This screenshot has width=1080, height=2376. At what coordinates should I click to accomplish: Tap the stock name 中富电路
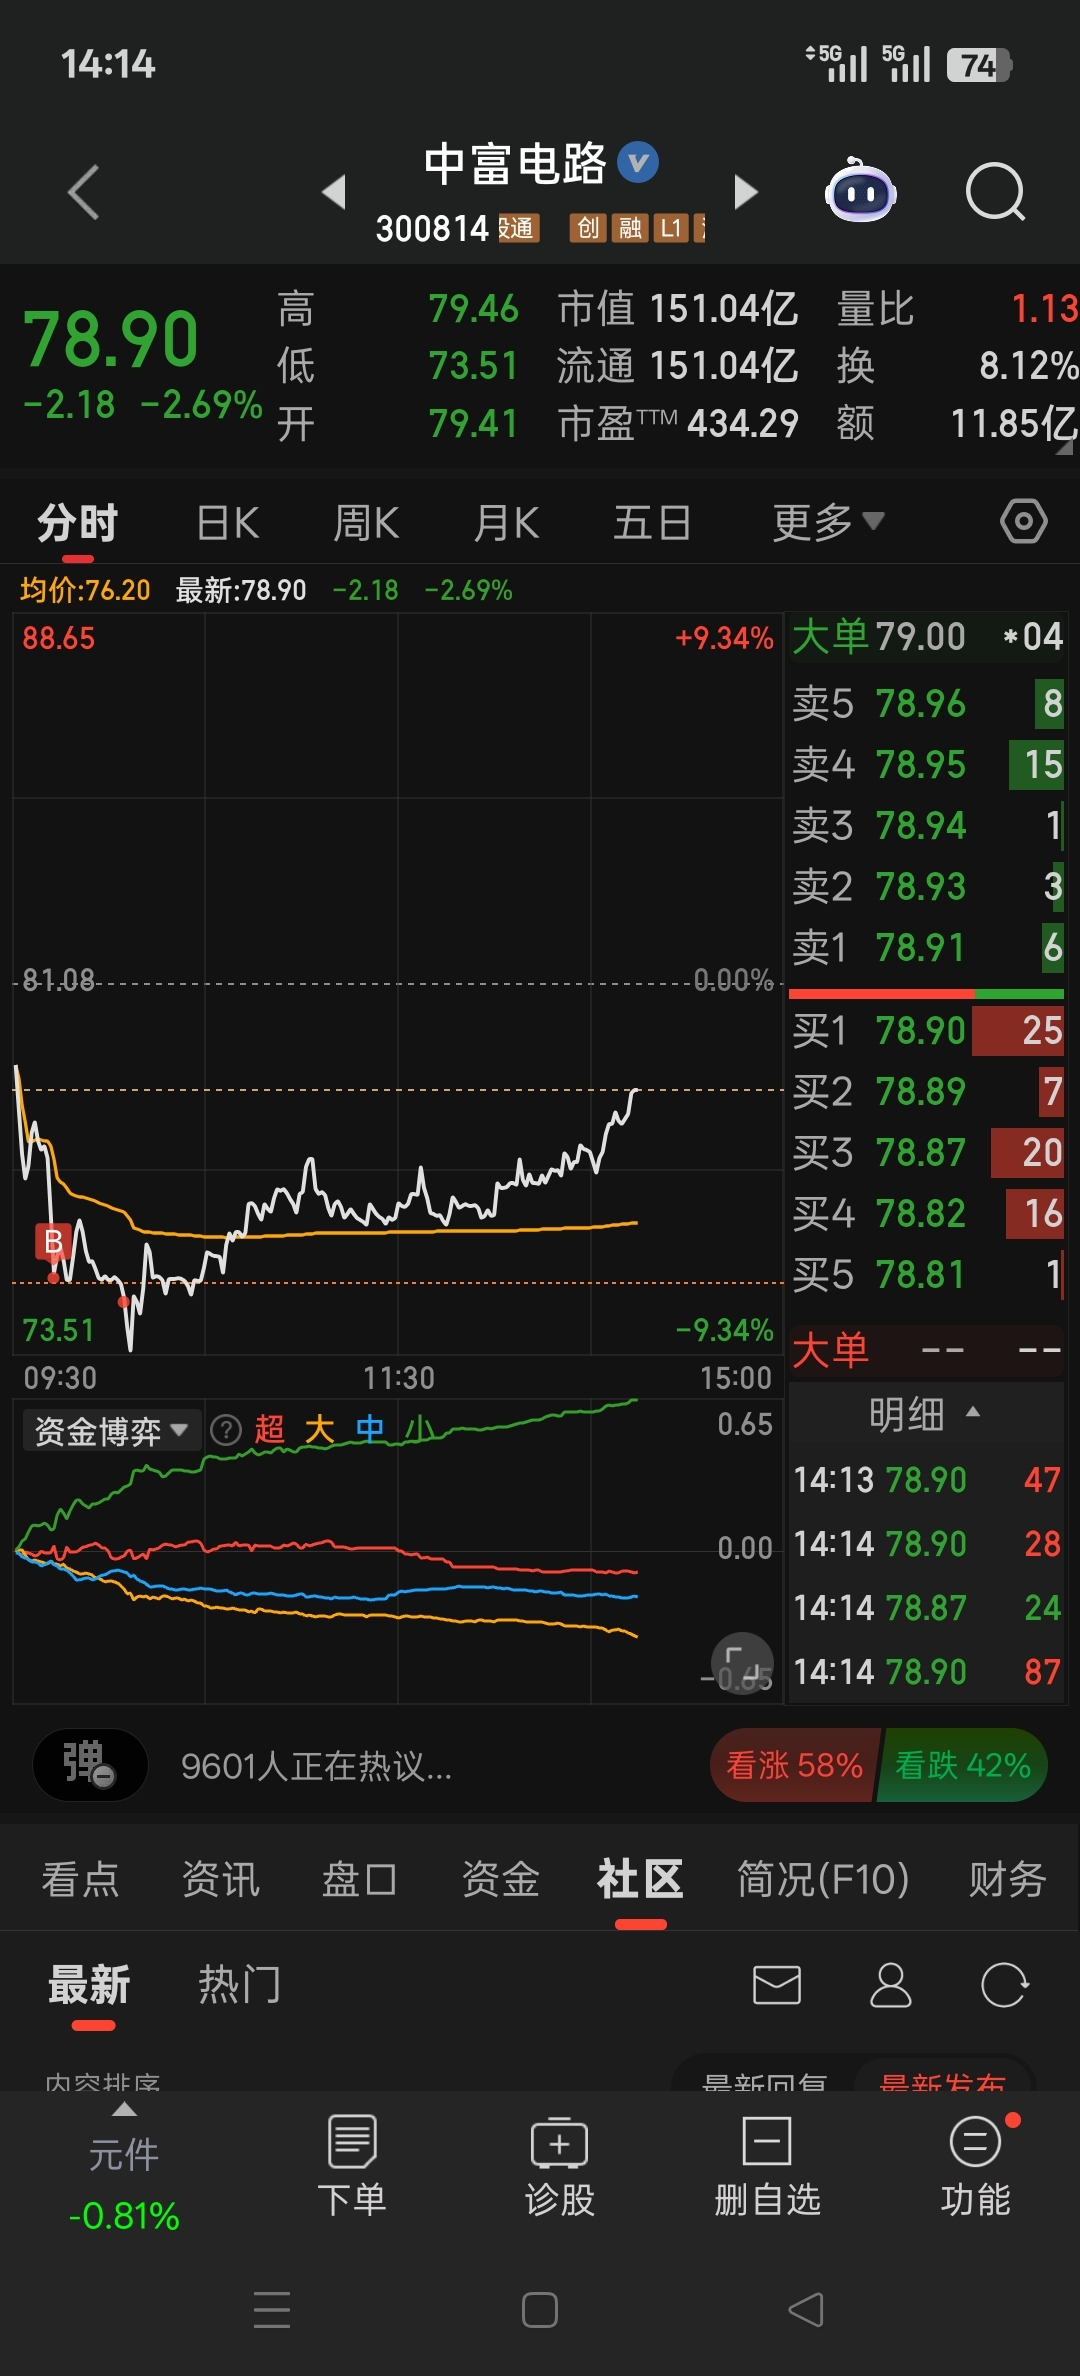point(514,164)
